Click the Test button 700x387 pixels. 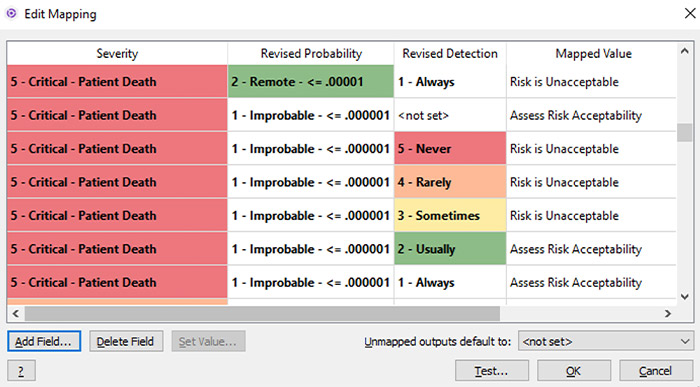(x=492, y=371)
